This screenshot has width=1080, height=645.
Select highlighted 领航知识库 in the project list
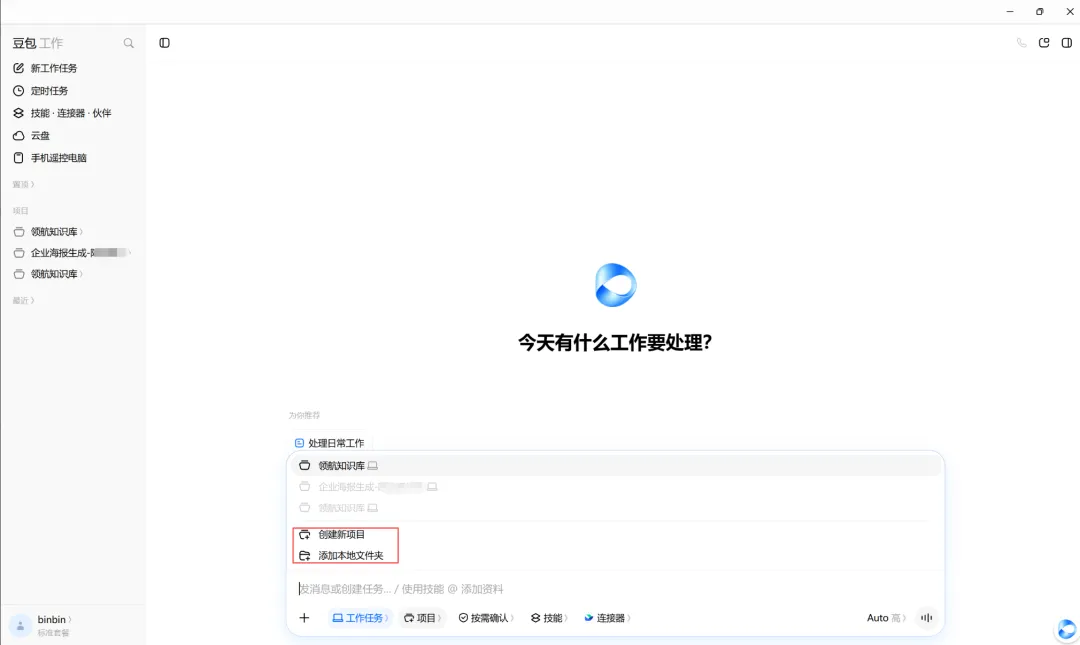point(615,466)
